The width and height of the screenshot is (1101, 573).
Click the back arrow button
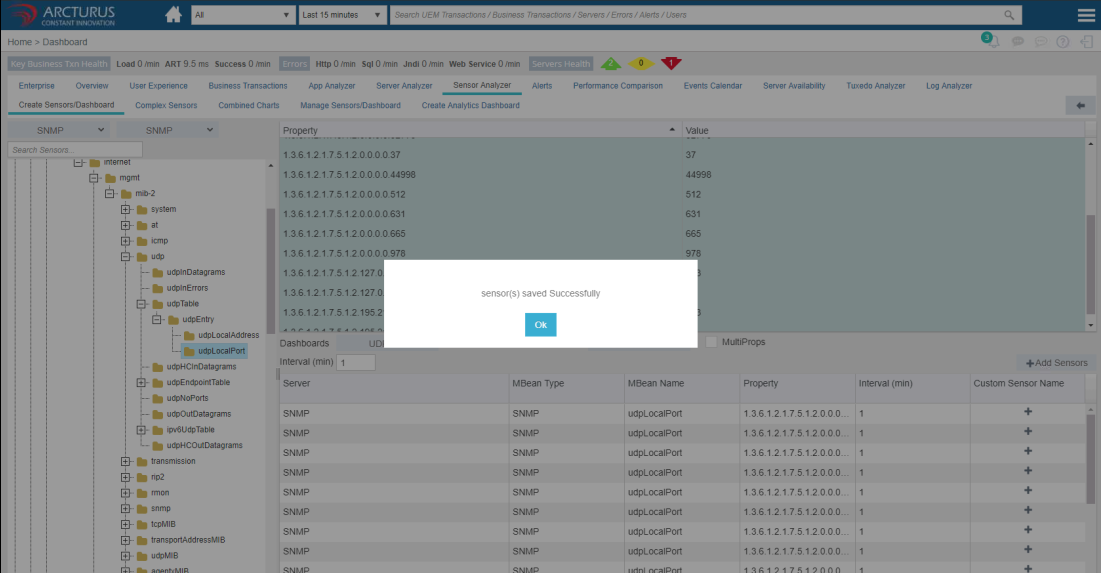pyautogui.click(x=1080, y=105)
